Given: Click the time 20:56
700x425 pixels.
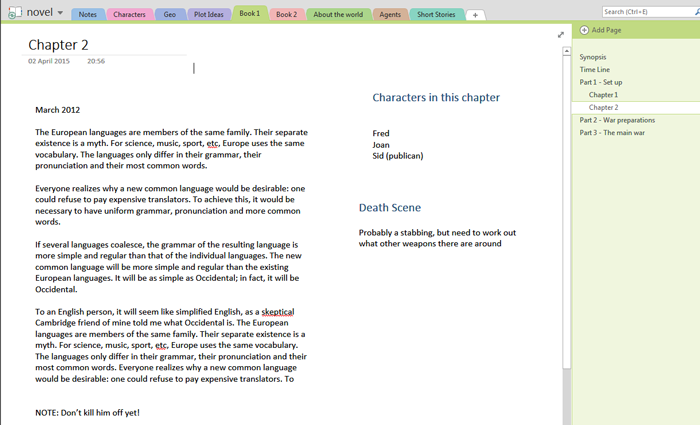Looking at the screenshot, I should tap(96, 61).
